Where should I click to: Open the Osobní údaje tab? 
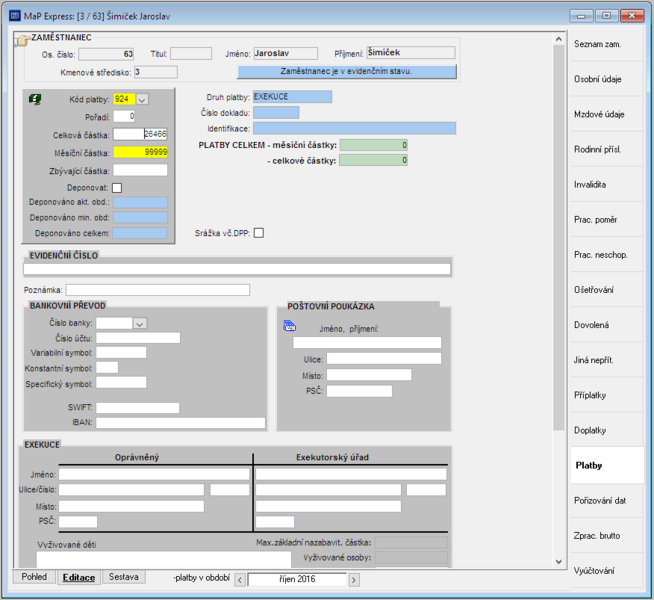pyautogui.click(x=607, y=79)
